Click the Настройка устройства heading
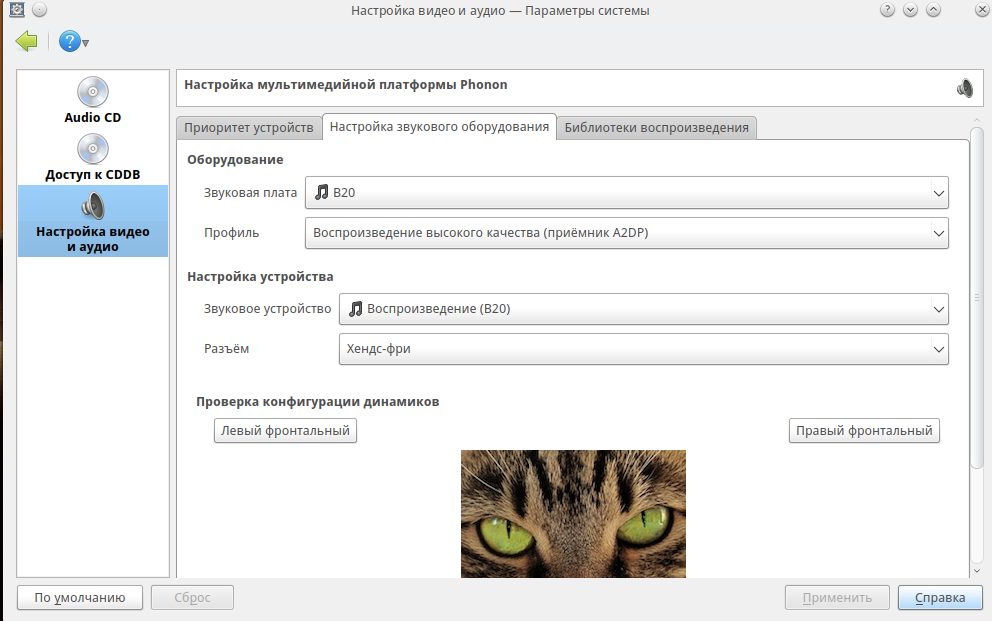The width and height of the screenshot is (992, 621). pyautogui.click(x=260, y=277)
